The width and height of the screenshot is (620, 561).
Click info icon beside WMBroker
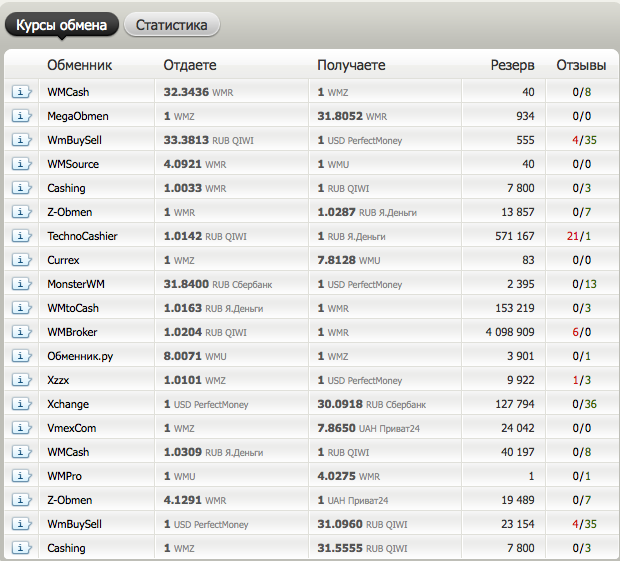(x=21, y=332)
